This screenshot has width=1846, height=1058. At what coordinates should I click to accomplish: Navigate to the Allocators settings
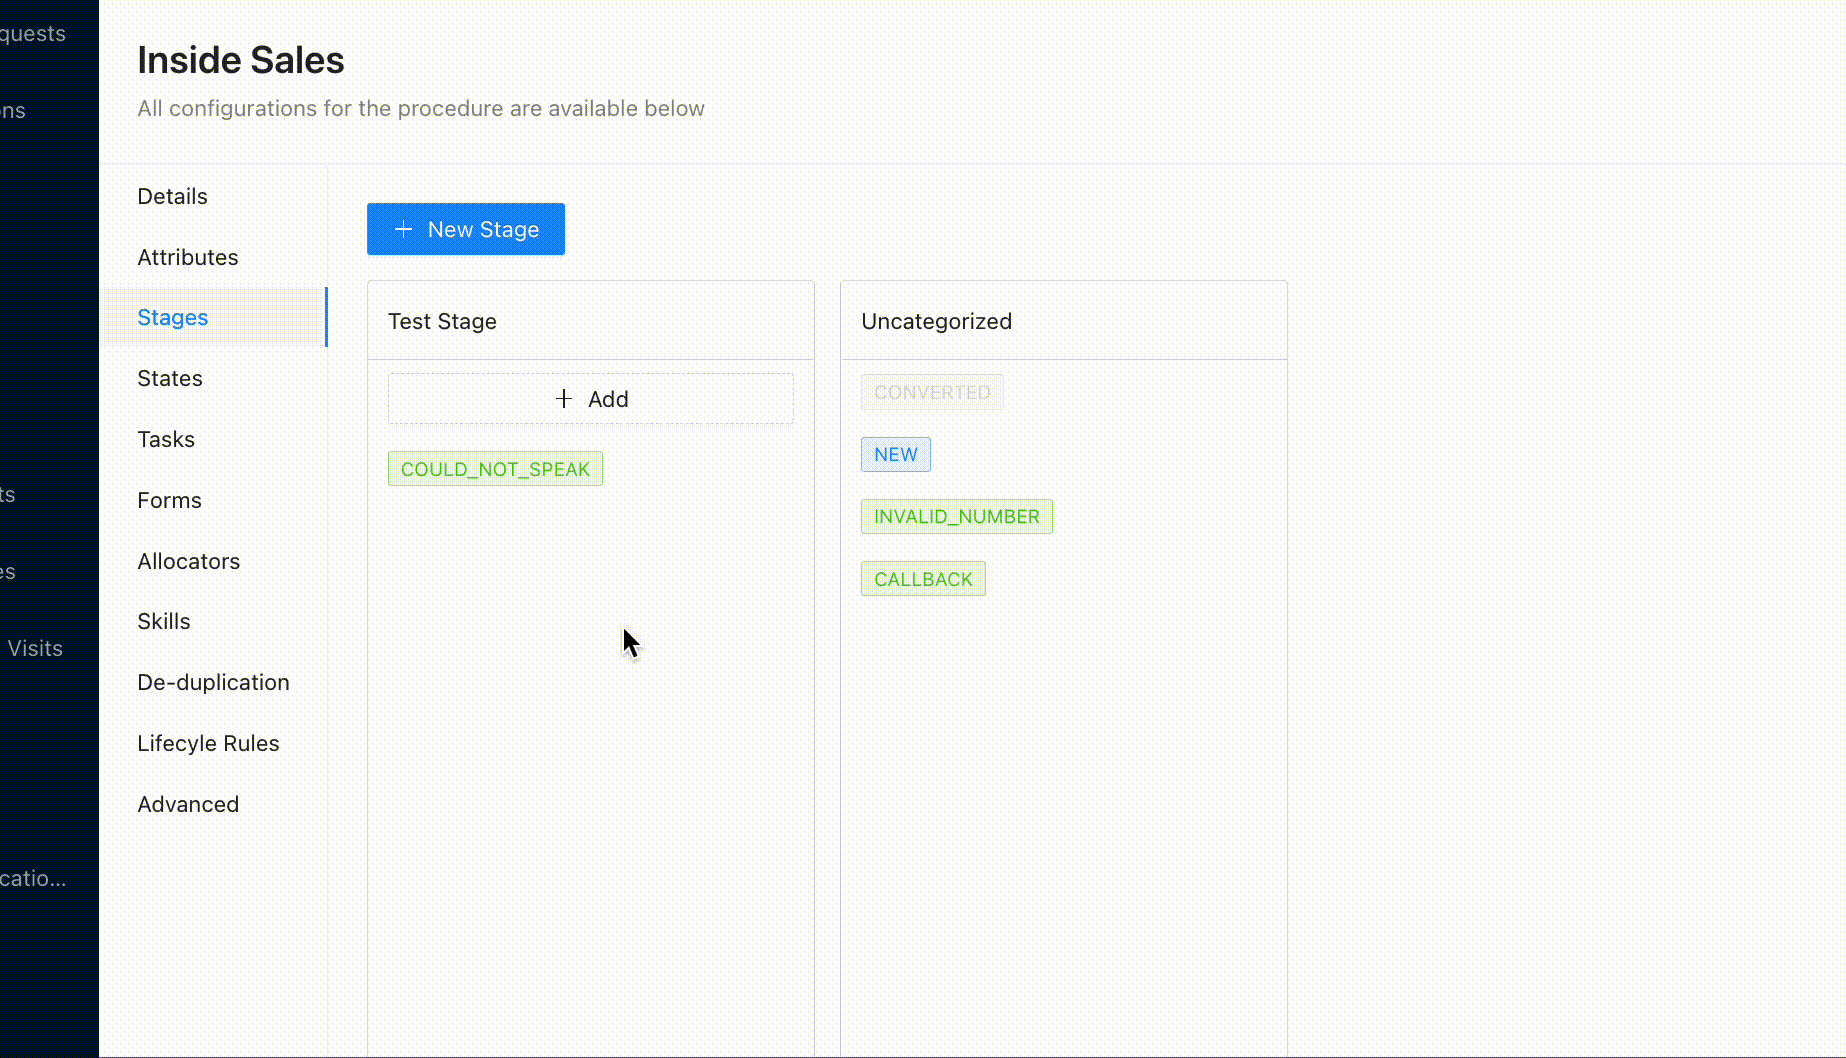(189, 561)
